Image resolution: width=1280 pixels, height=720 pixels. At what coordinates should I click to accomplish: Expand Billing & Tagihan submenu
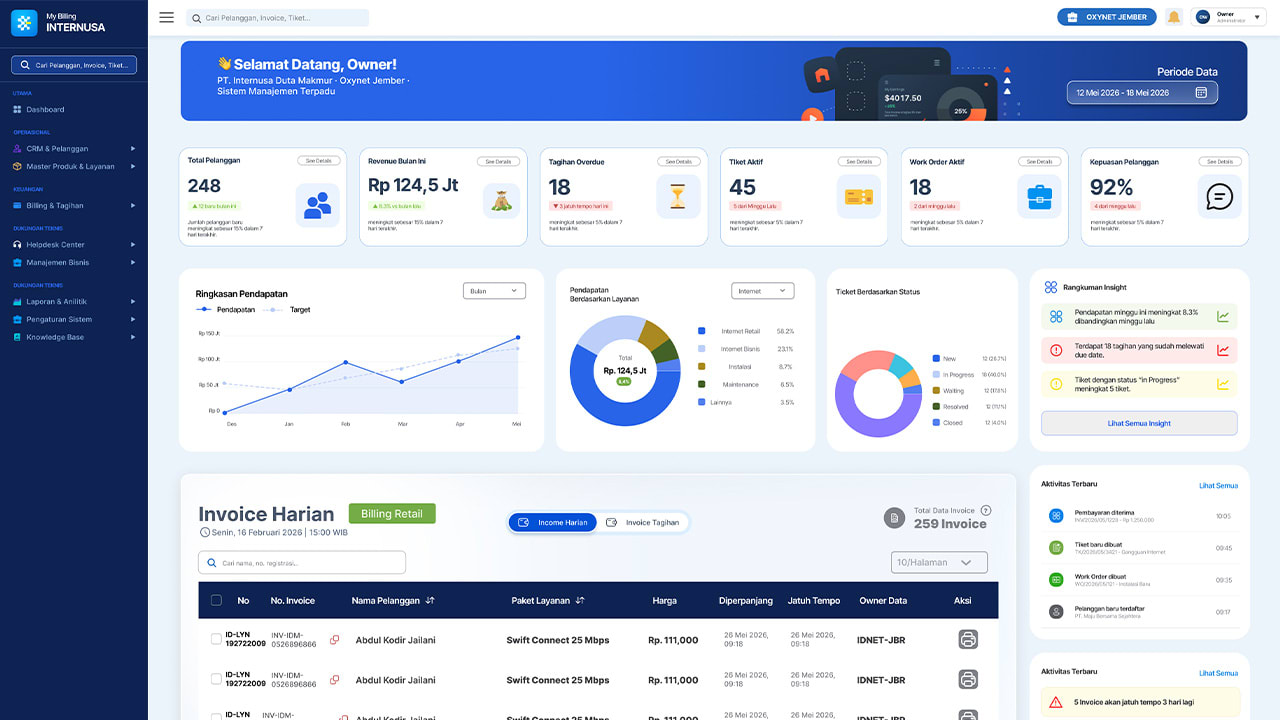click(x=74, y=206)
